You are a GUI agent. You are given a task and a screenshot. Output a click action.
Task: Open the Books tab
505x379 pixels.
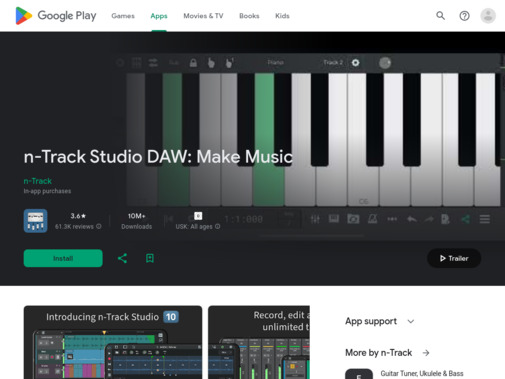coord(249,16)
